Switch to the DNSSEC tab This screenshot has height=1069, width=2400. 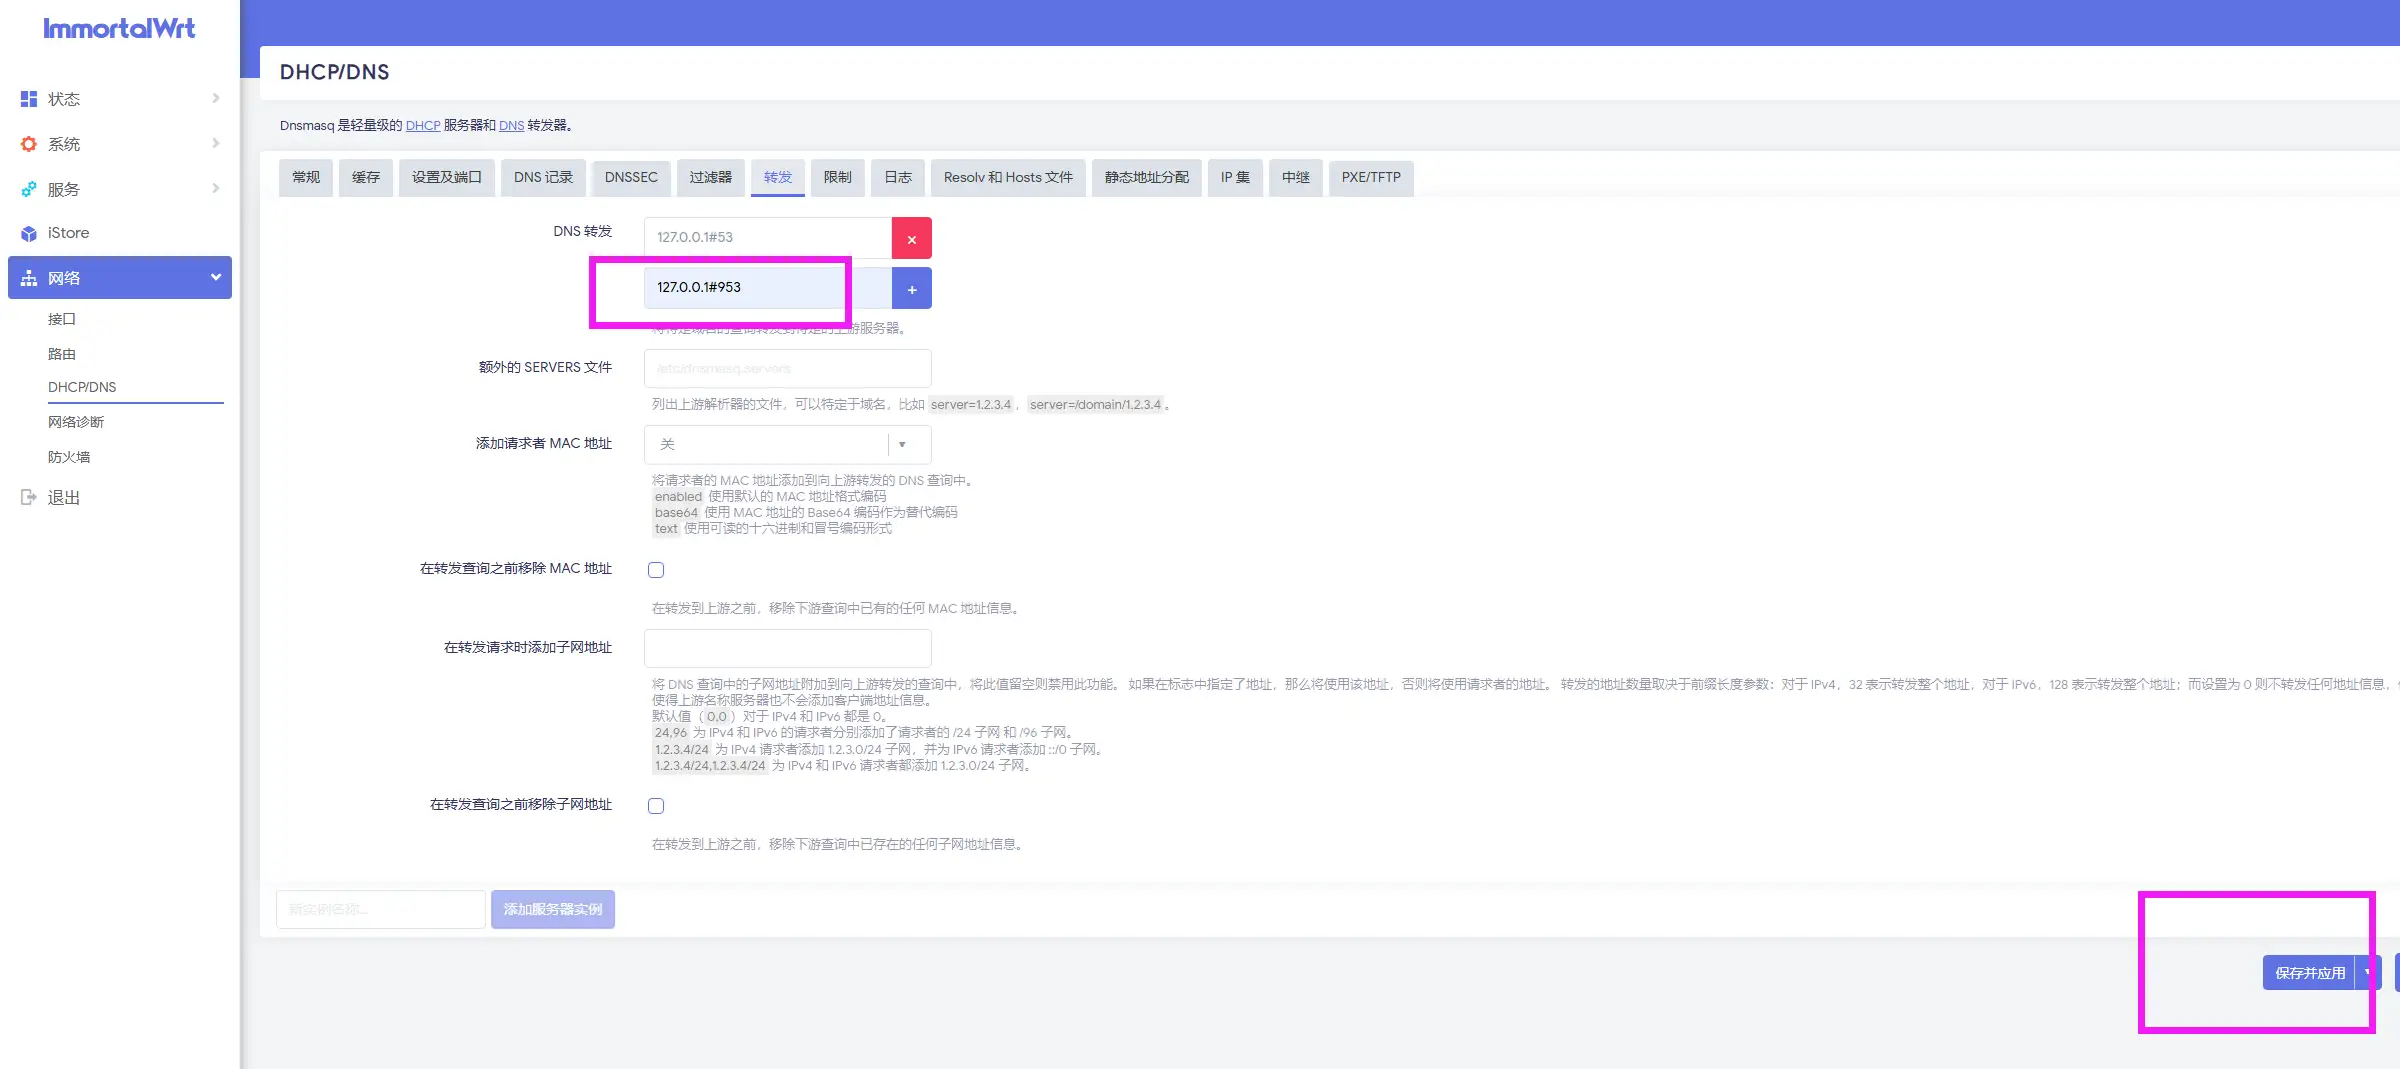pos(631,177)
